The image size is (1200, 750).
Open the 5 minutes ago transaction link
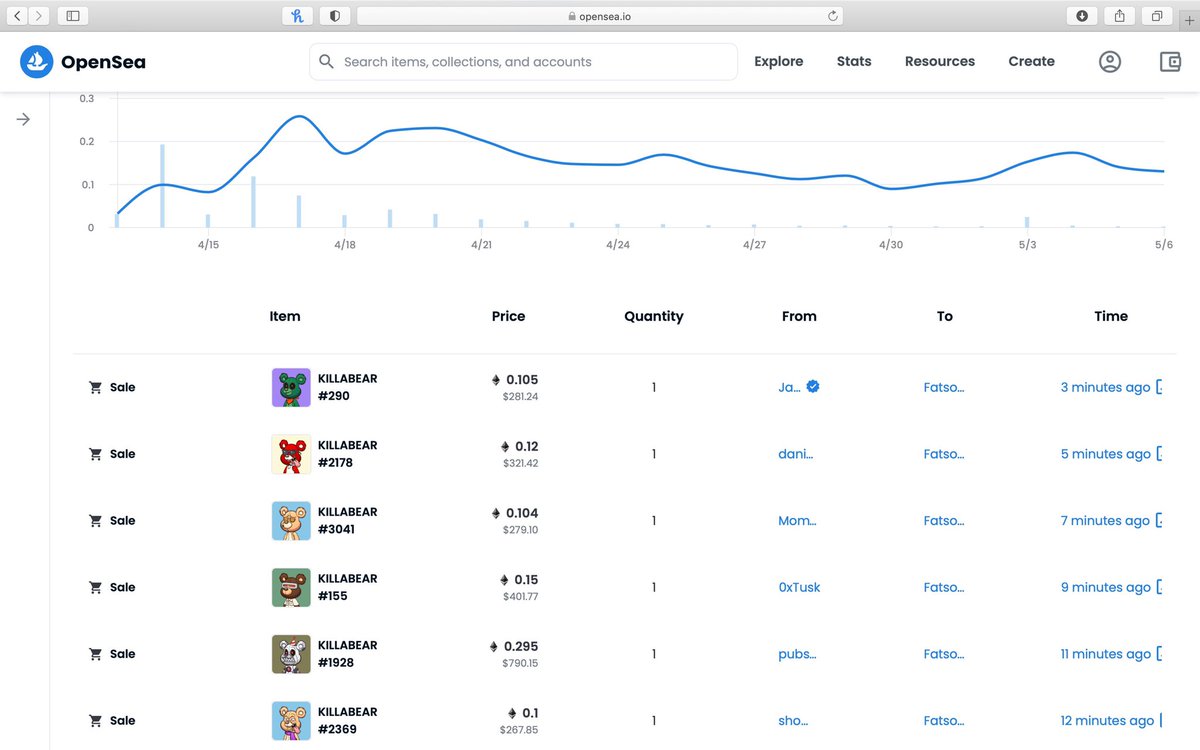coord(1105,454)
